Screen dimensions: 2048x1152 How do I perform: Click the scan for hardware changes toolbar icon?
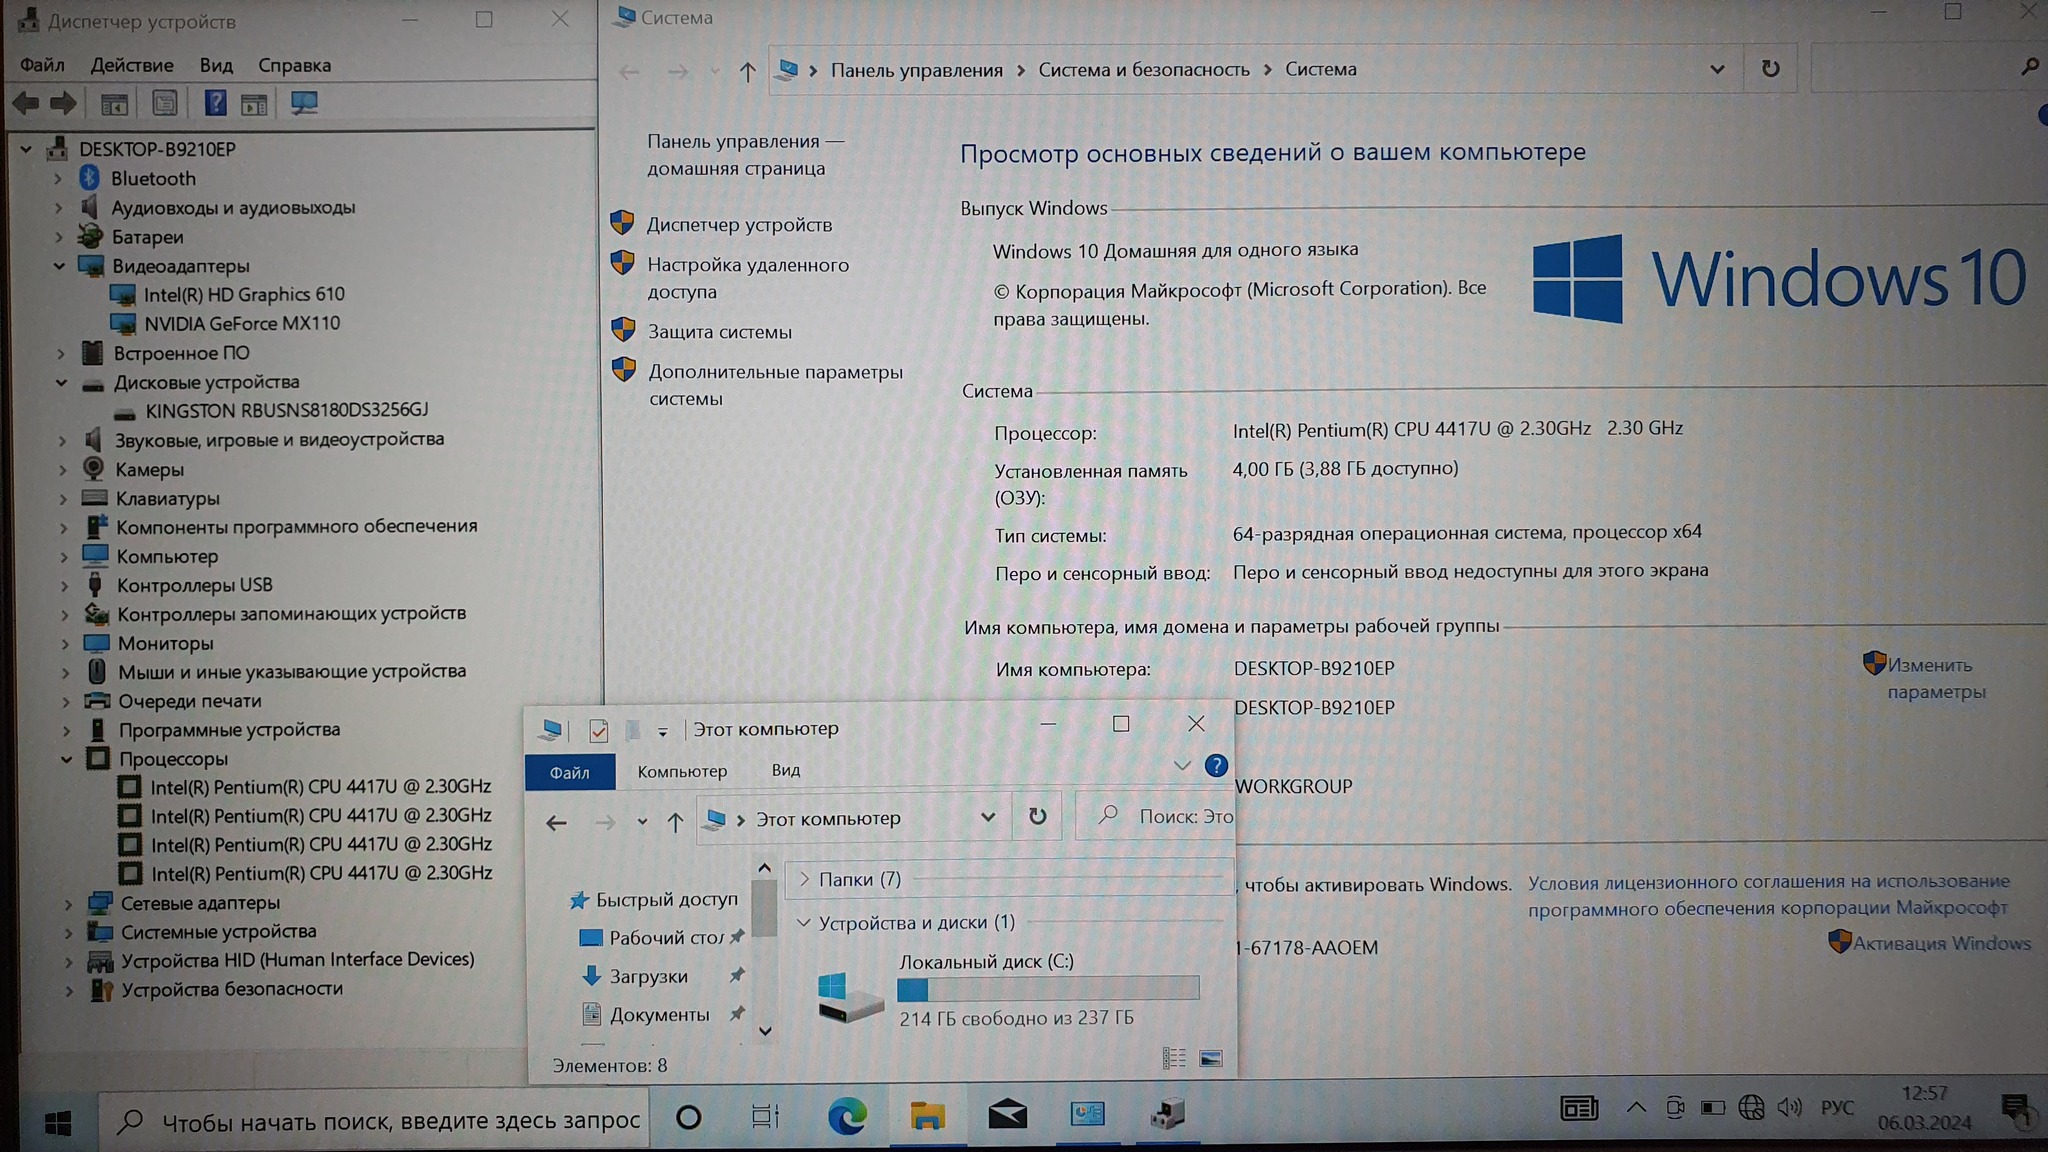(x=304, y=103)
